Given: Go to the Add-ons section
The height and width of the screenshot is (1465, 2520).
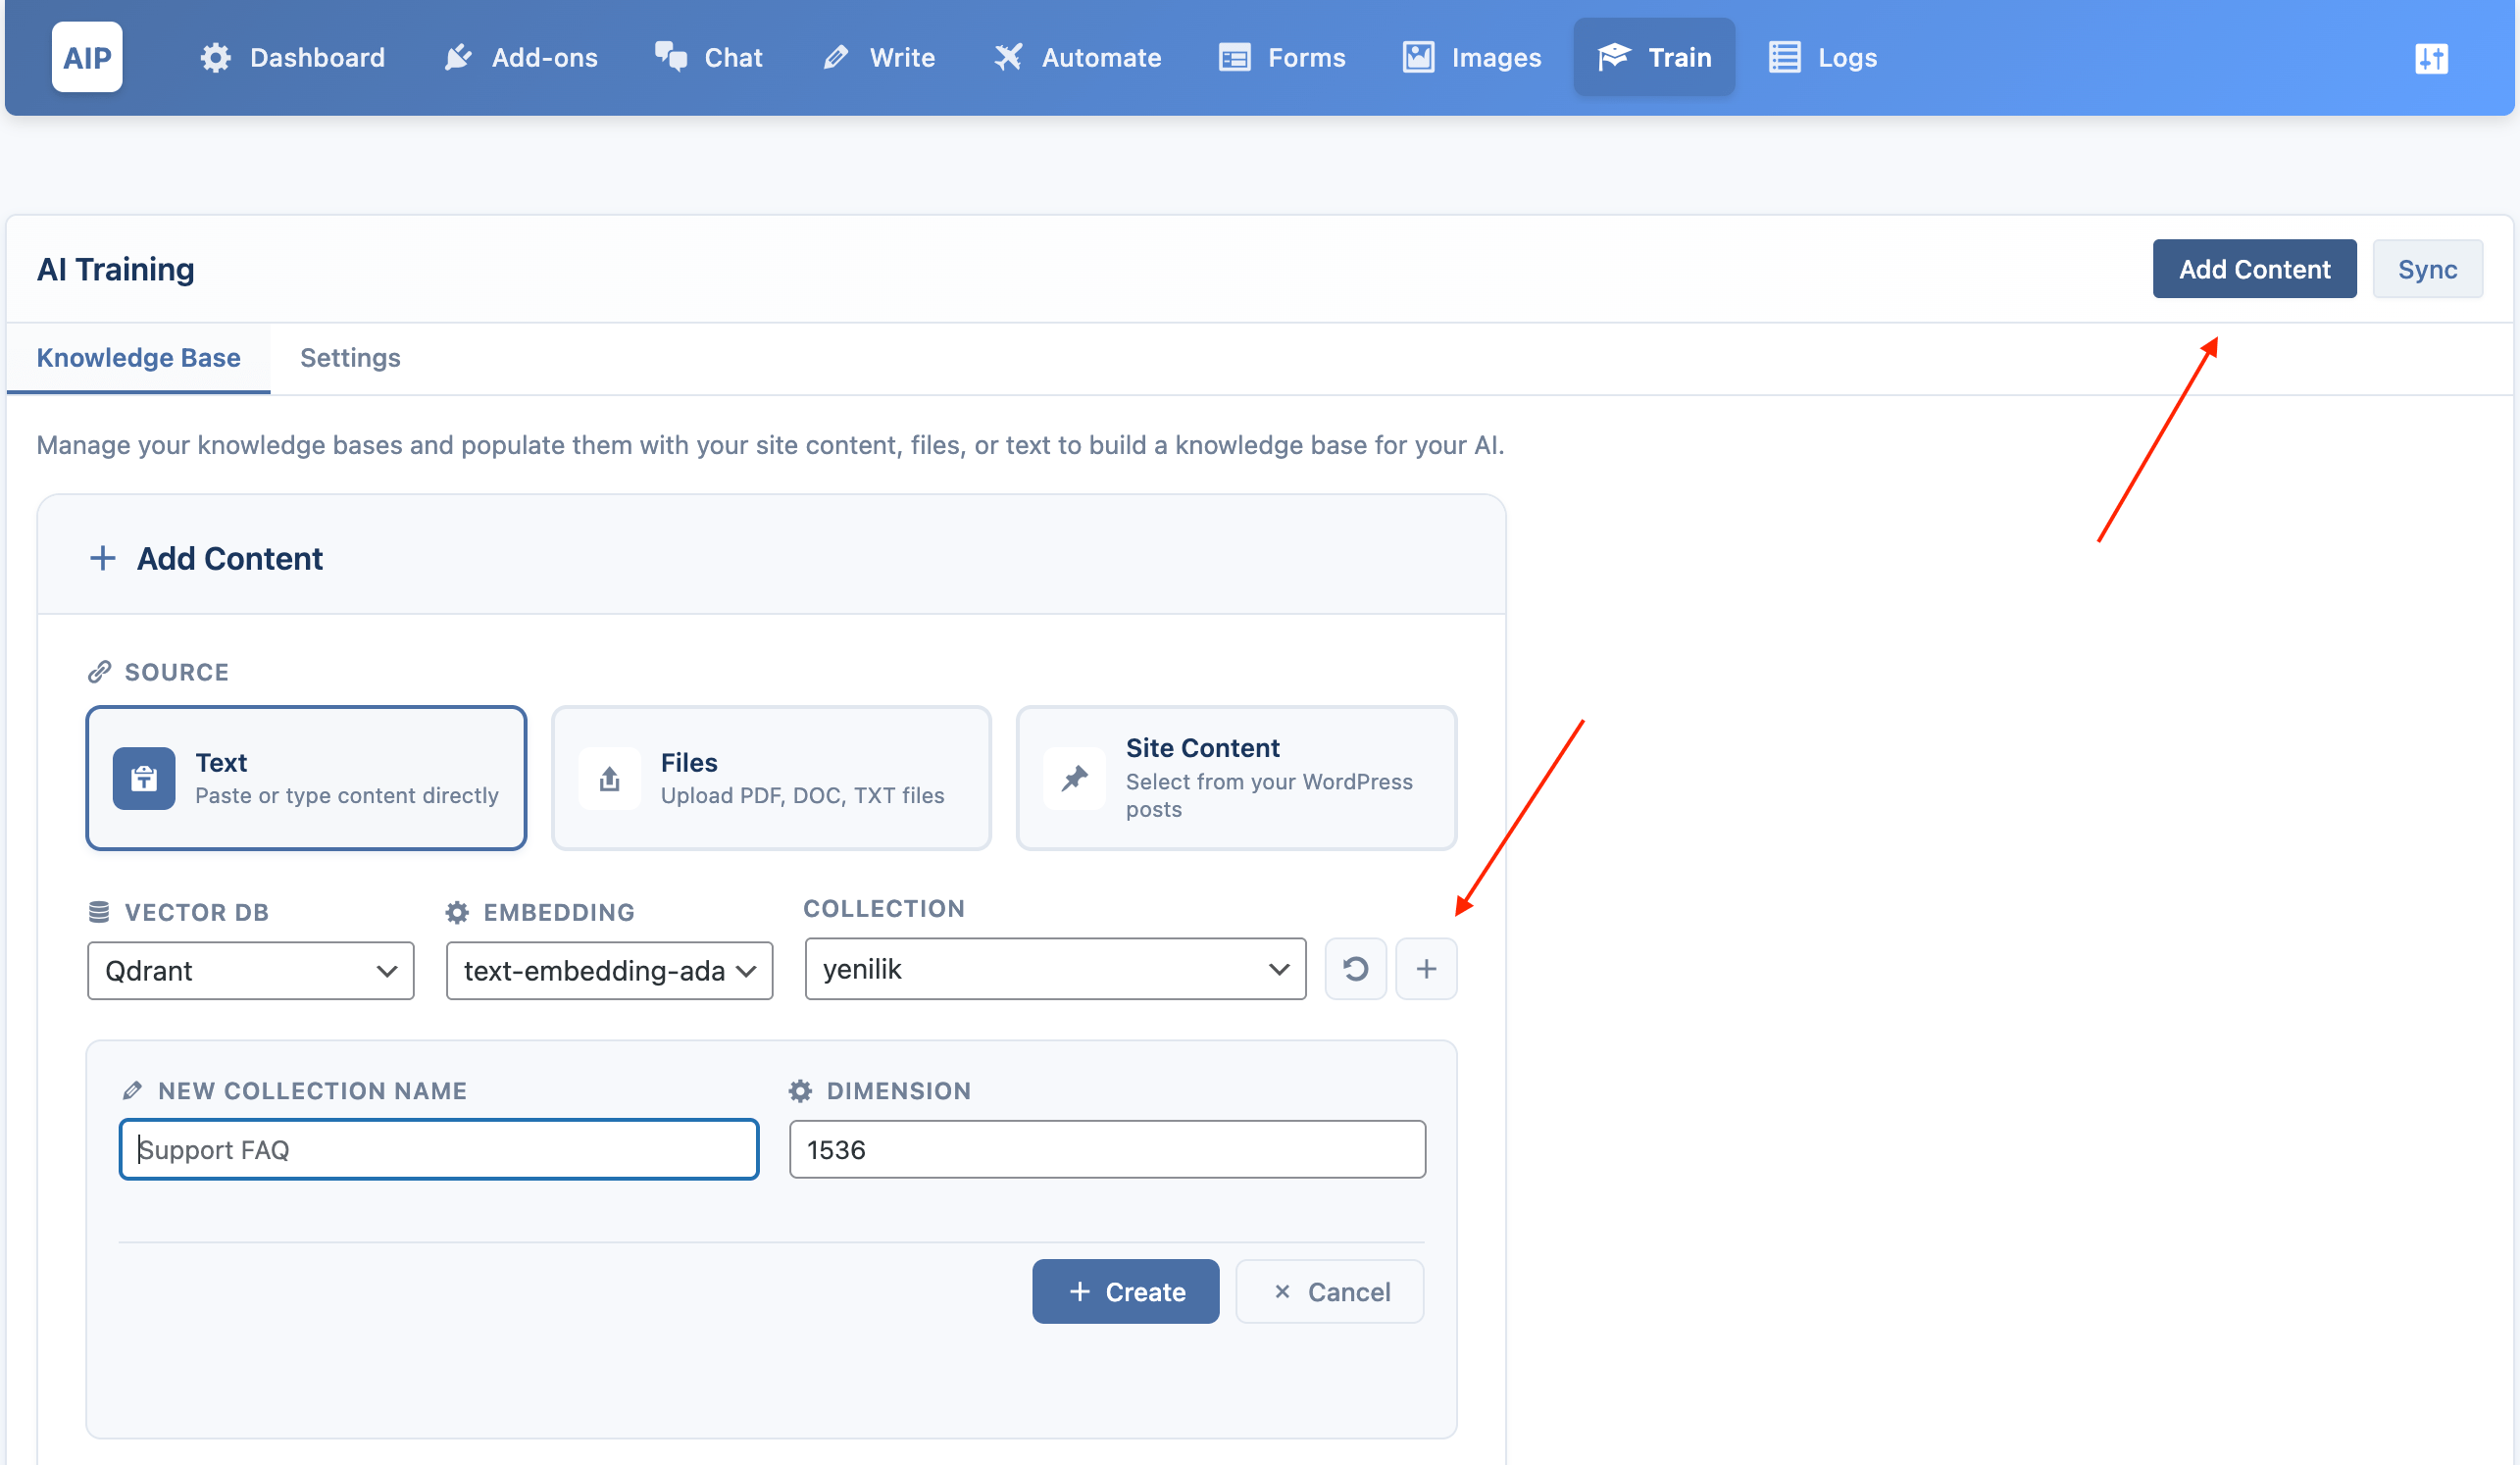Looking at the screenshot, I should (x=520, y=57).
